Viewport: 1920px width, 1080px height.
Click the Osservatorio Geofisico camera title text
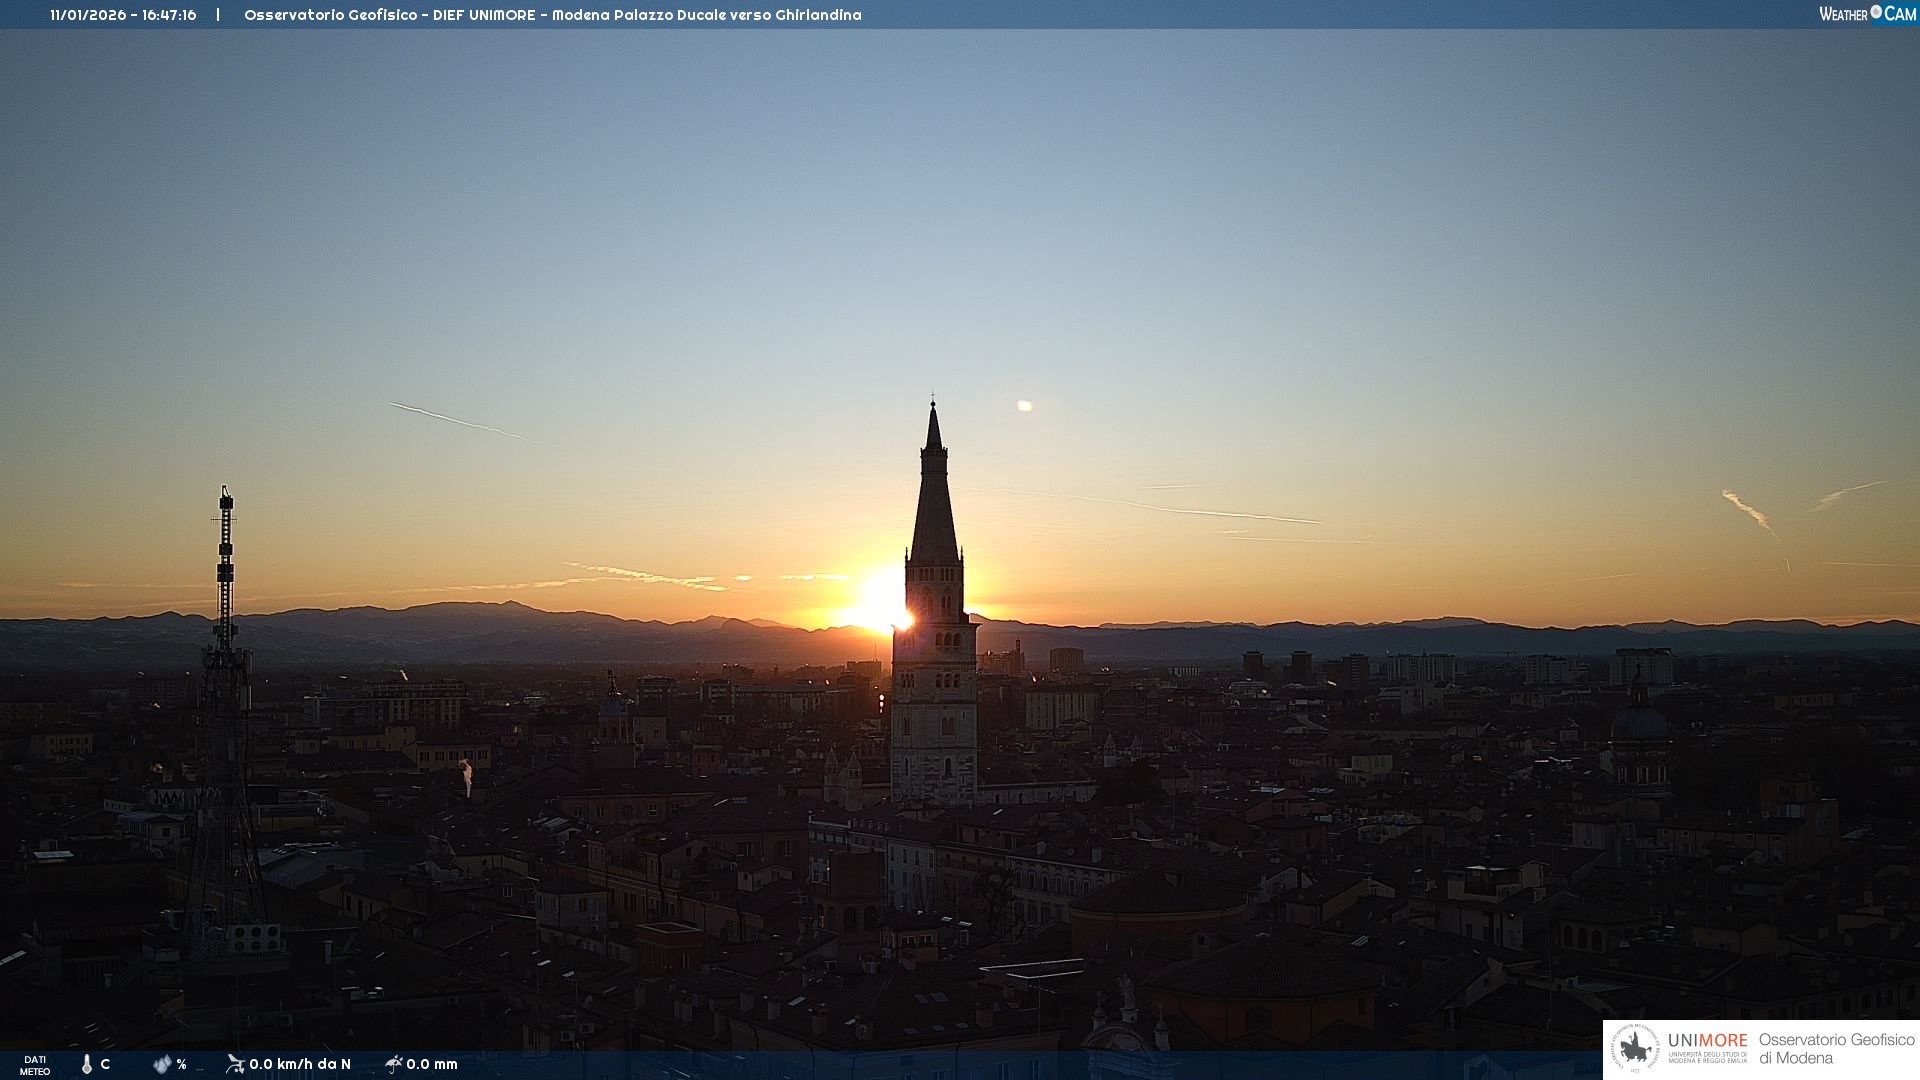coord(552,15)
